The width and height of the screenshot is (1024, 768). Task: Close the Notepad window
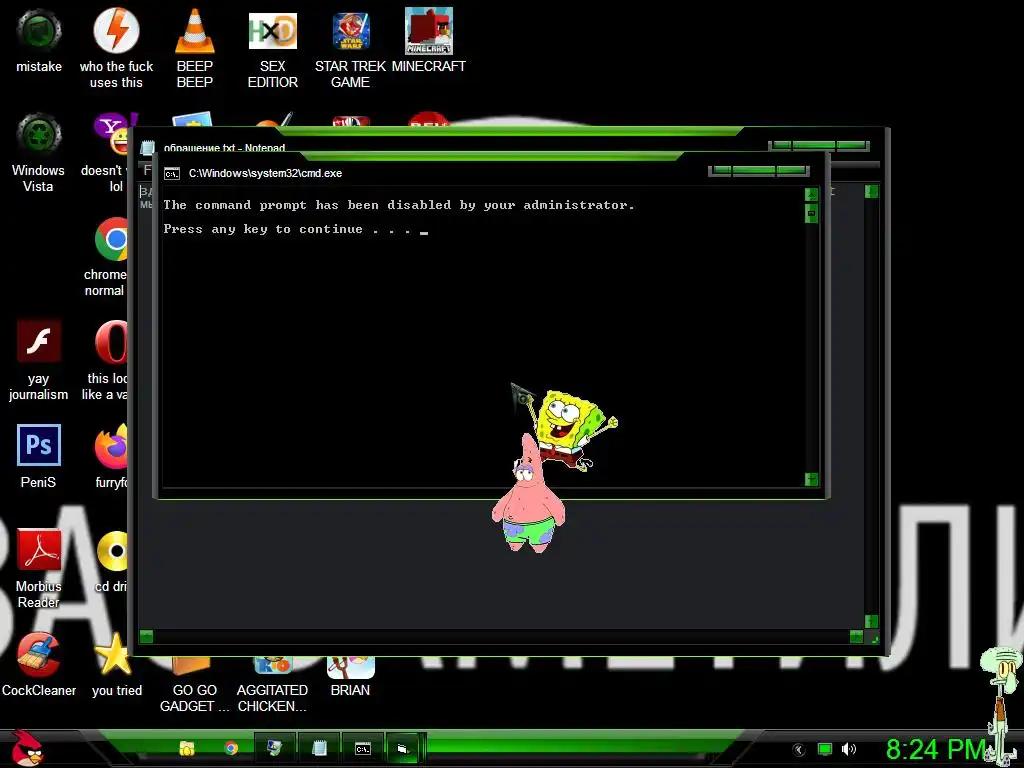851,145
